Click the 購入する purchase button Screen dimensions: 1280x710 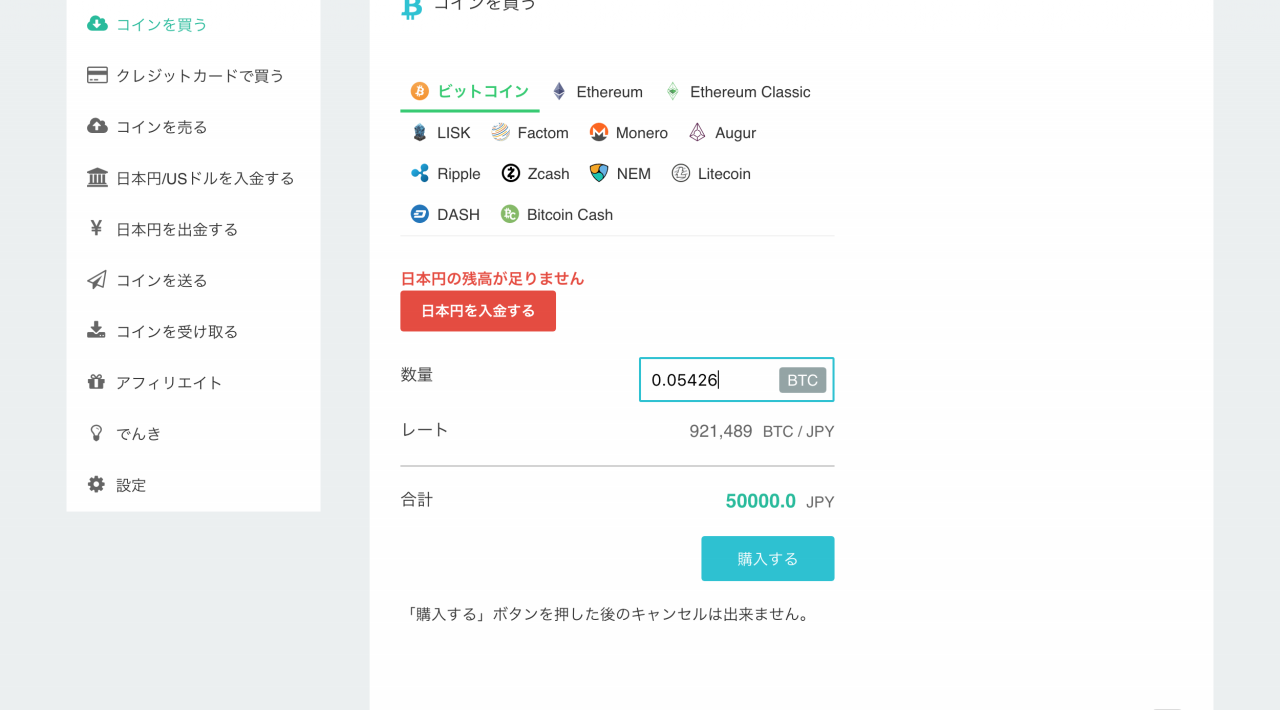tap(768, 559)
